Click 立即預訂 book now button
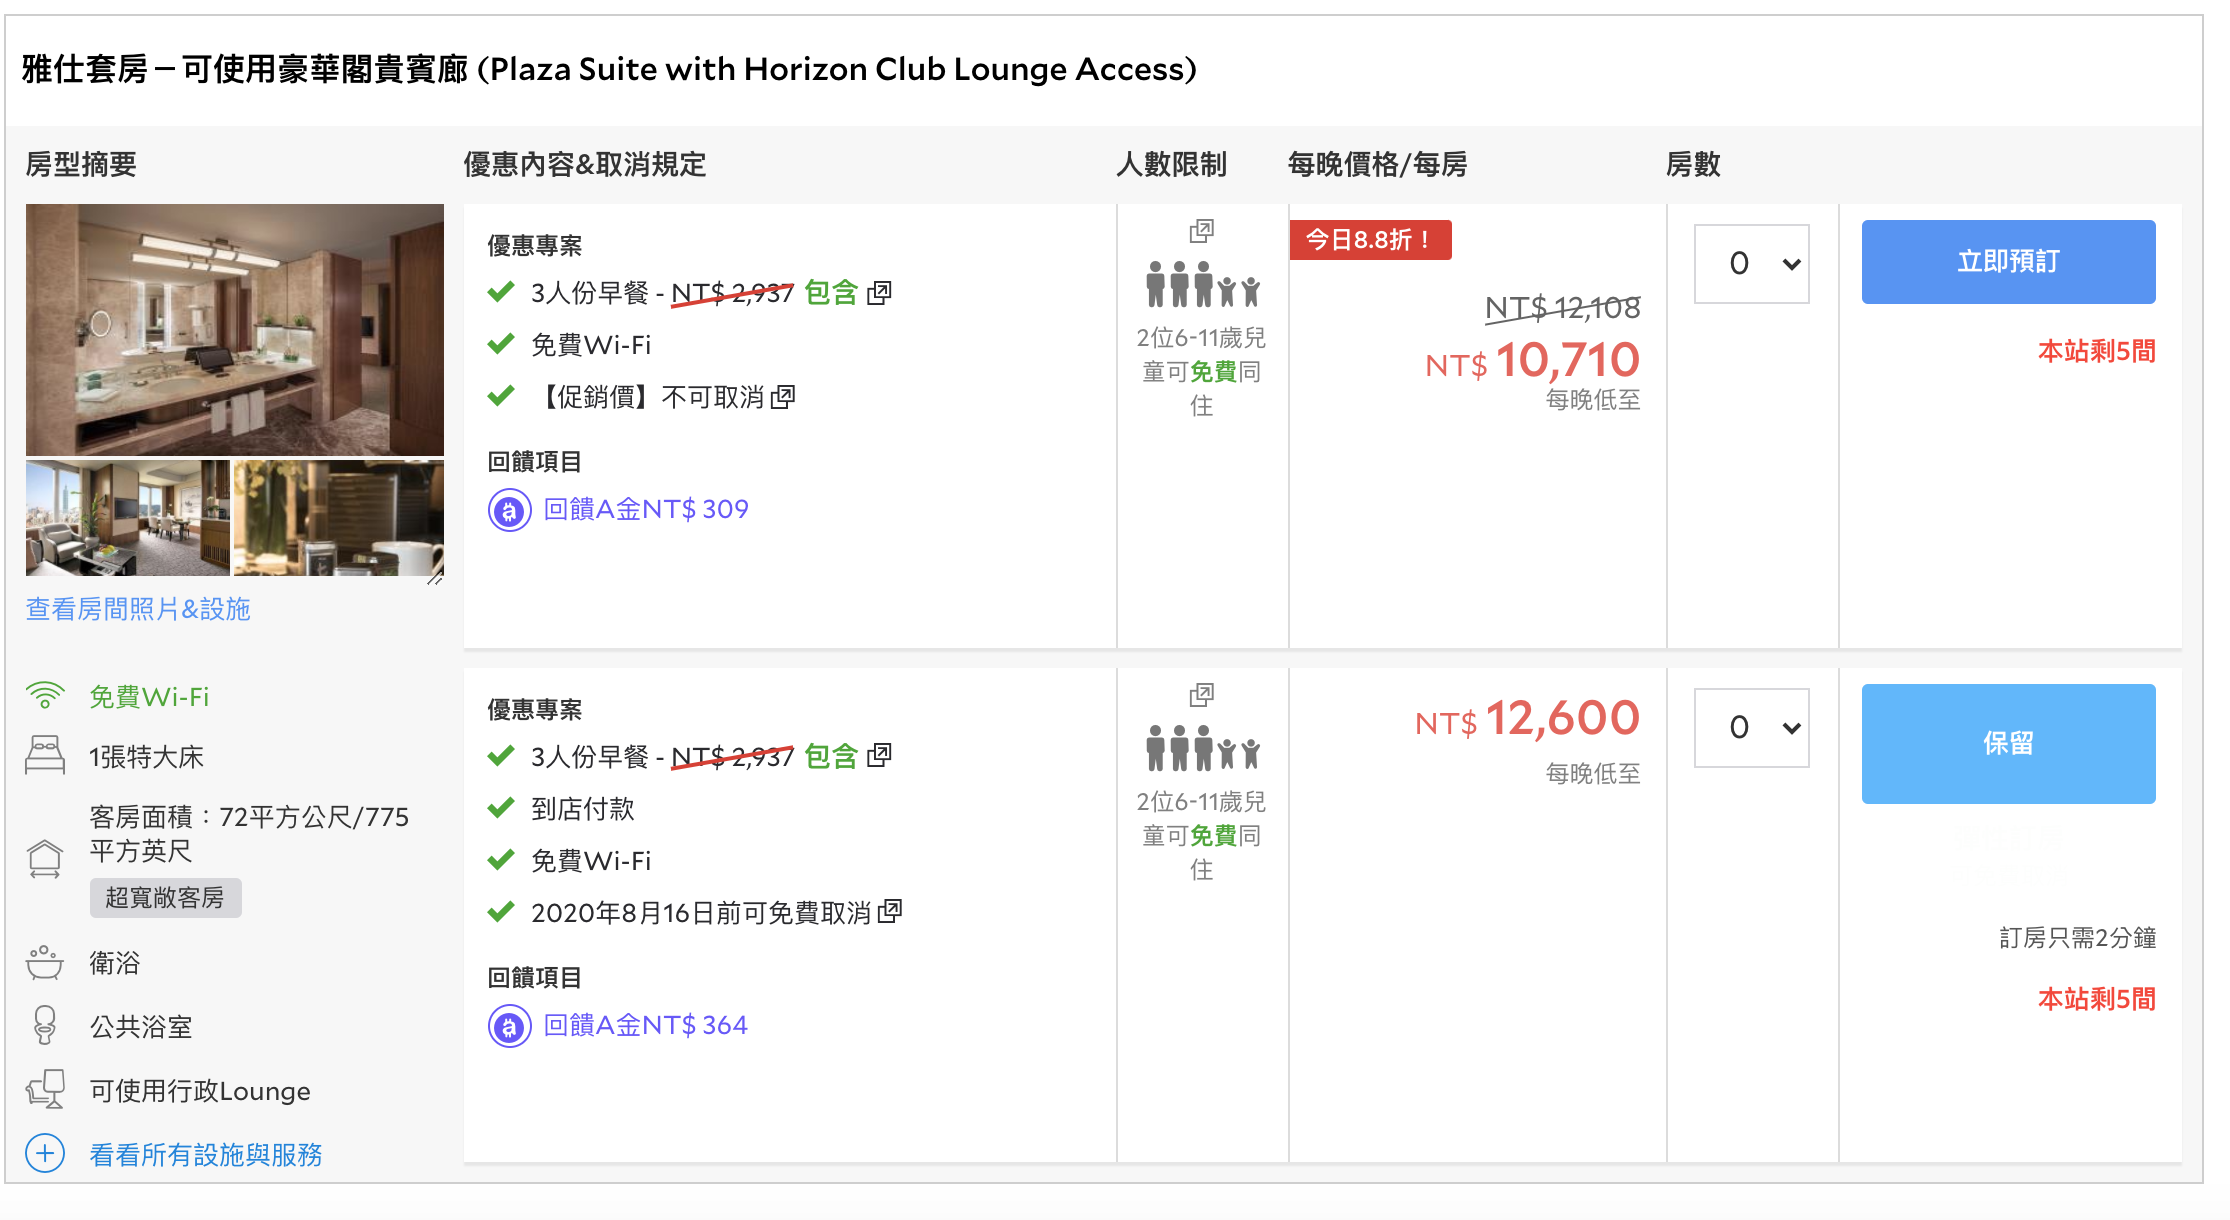This screenshot has height=1220, width=2230. 2008,262
